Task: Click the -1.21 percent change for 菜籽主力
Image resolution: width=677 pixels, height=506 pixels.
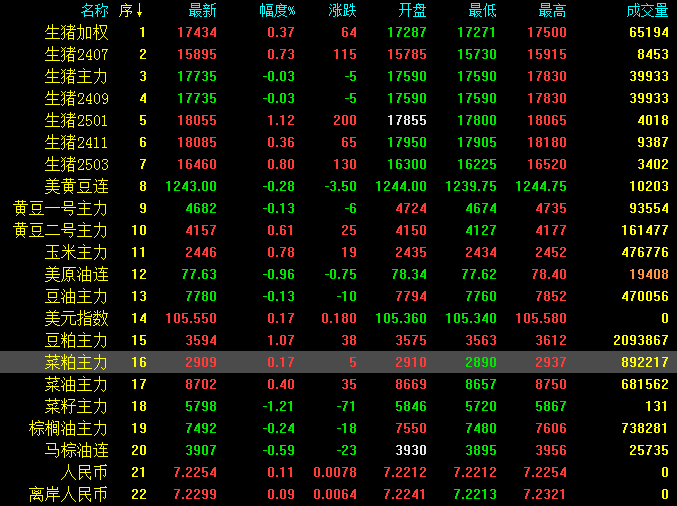Action: coord(279,406)
